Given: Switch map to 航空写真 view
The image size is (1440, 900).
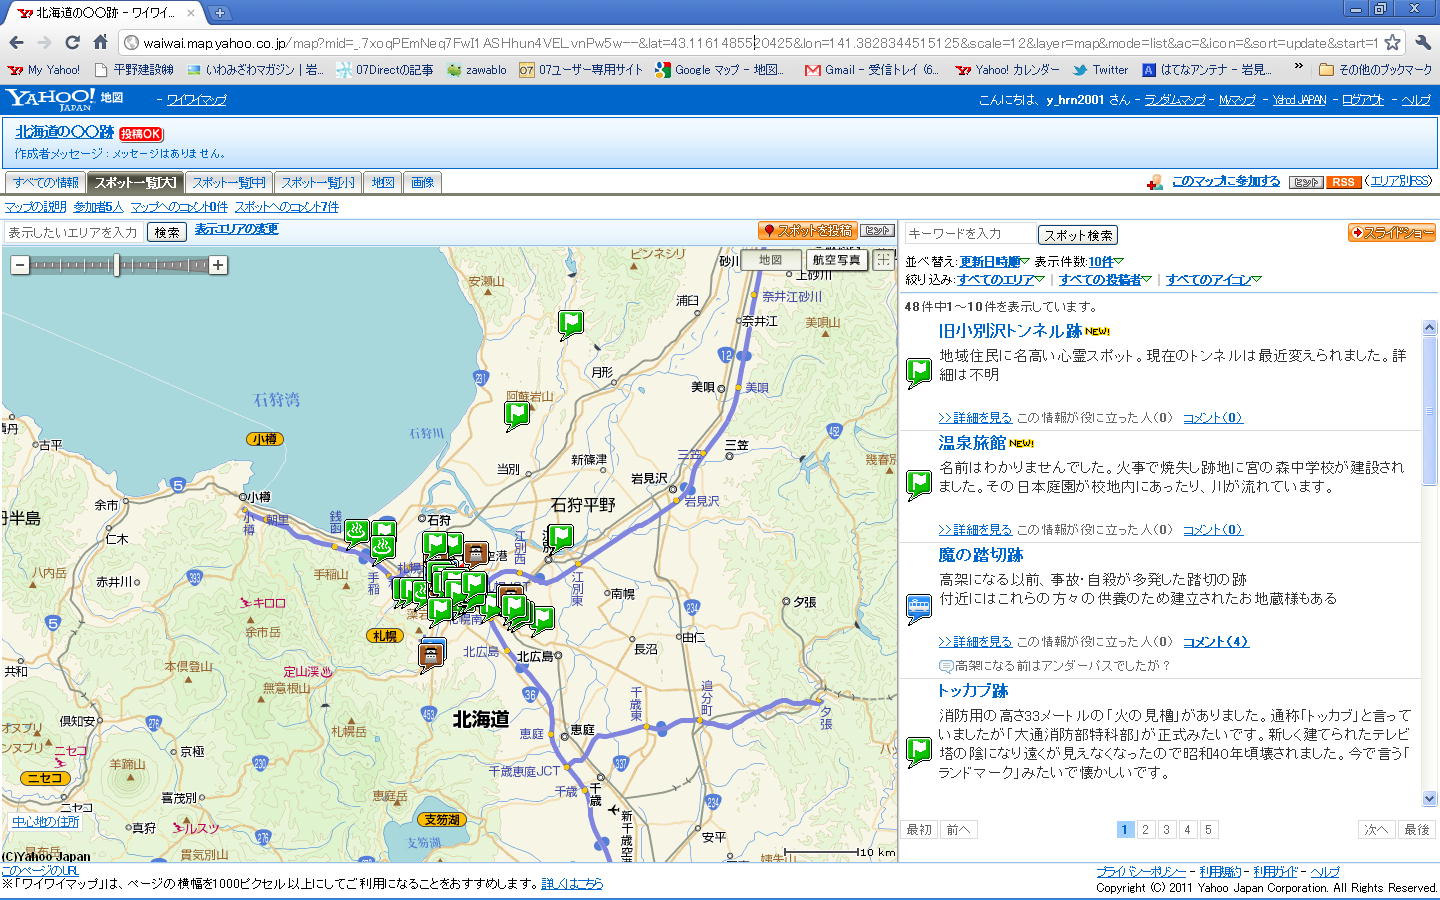Looking at the screenshot, I should 835,260.
